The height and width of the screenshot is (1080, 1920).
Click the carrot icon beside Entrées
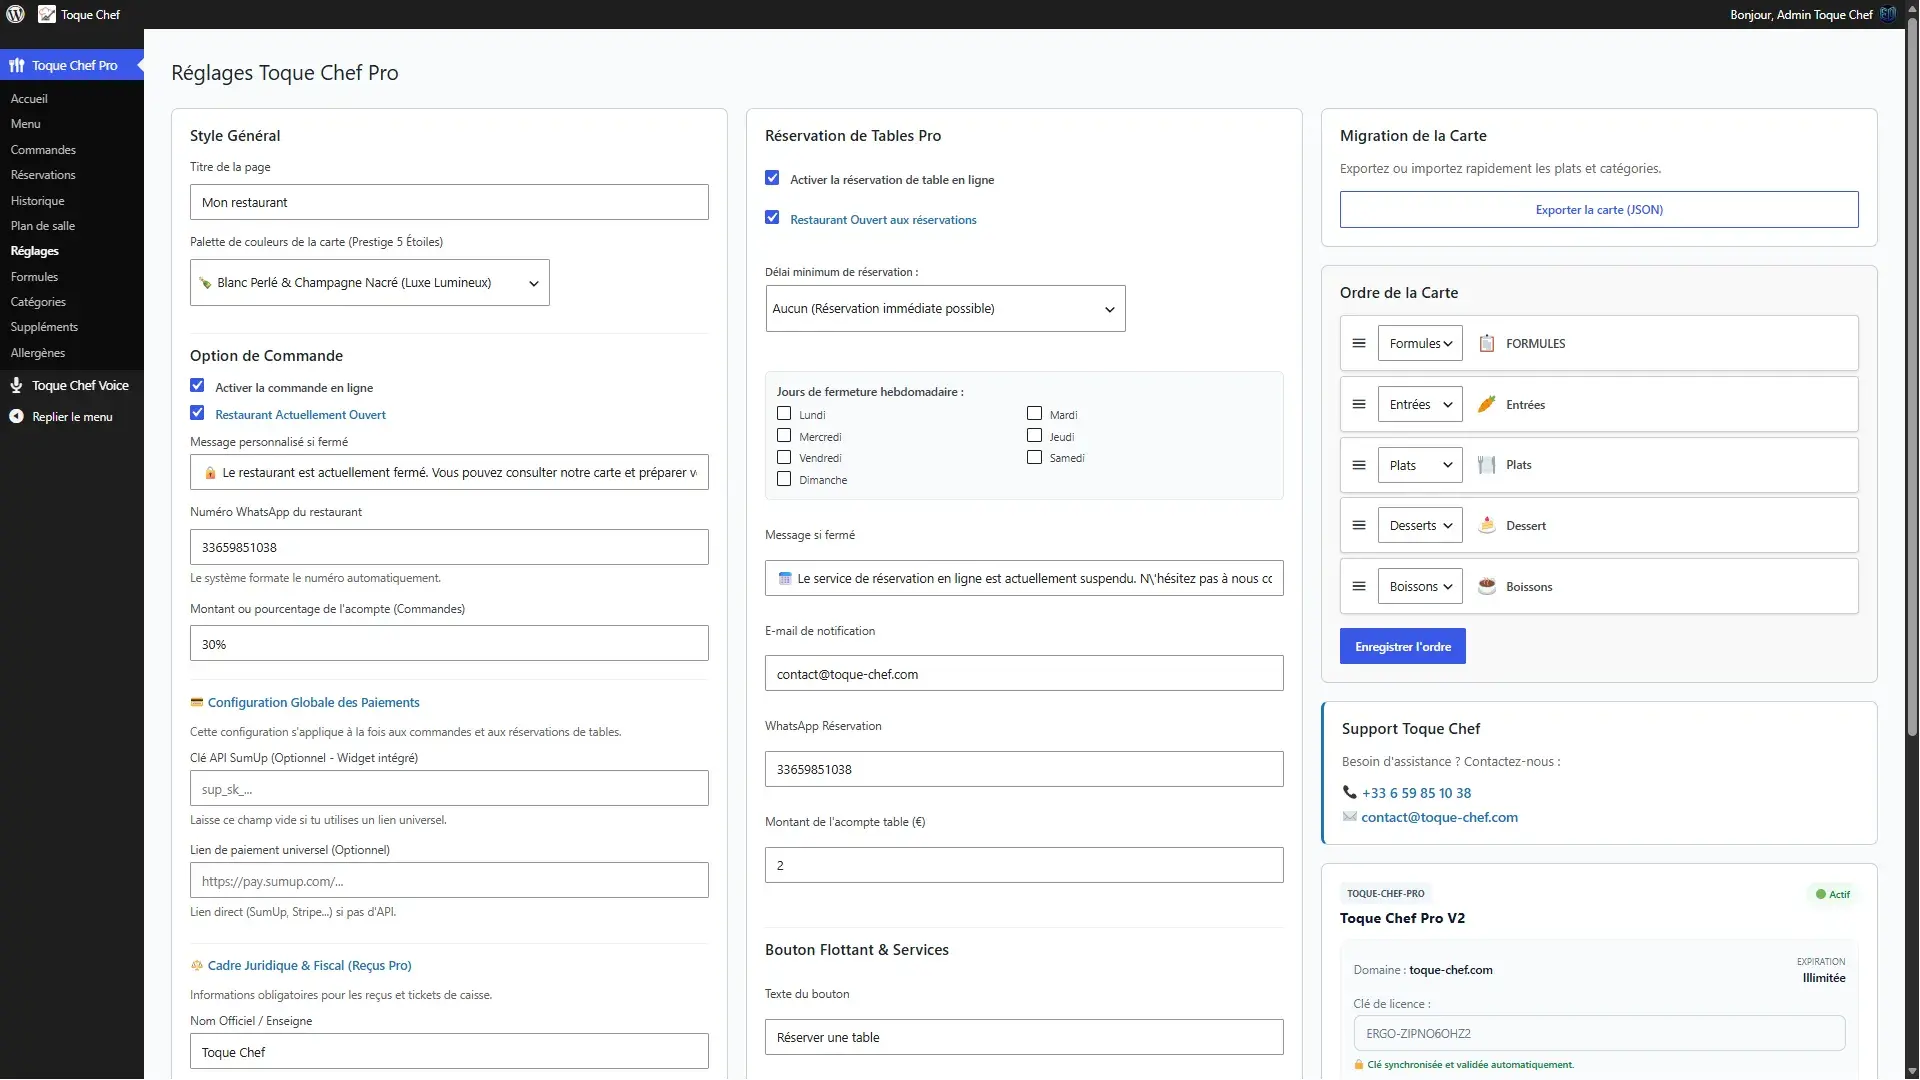point(1487,405)
